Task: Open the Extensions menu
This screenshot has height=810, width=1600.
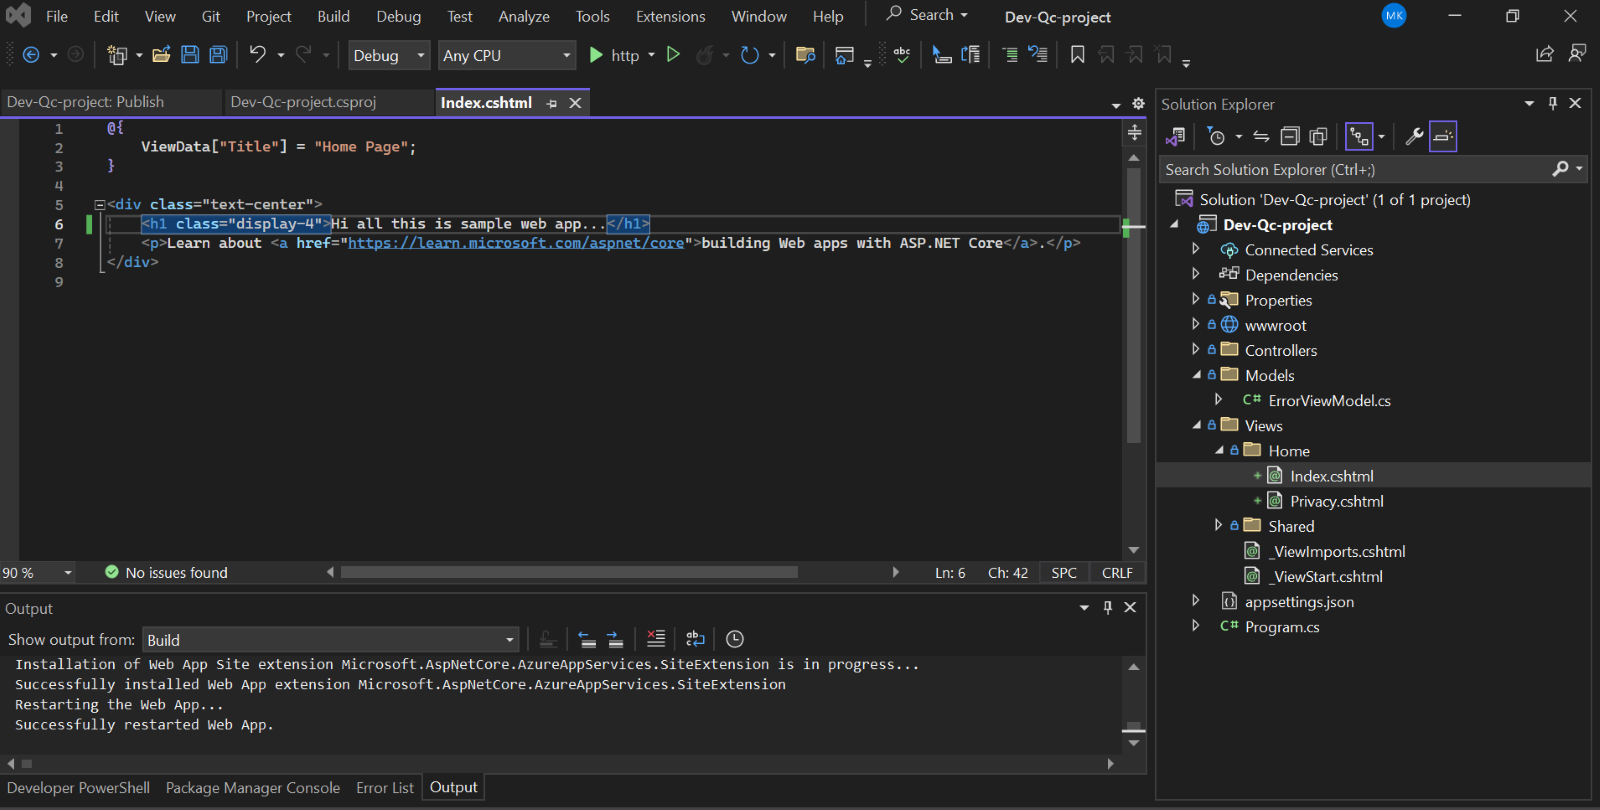Action: pos(670,16)
